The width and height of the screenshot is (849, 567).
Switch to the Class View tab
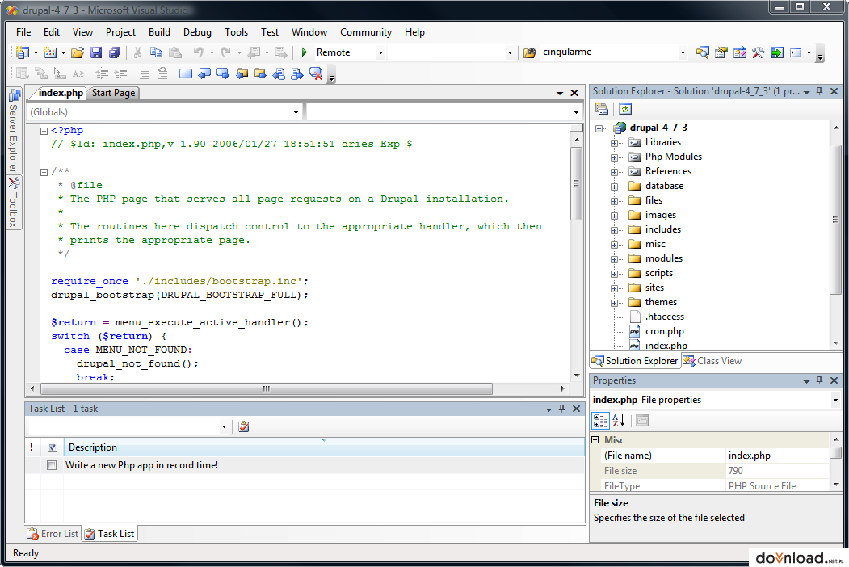click(x=712, y=361)
